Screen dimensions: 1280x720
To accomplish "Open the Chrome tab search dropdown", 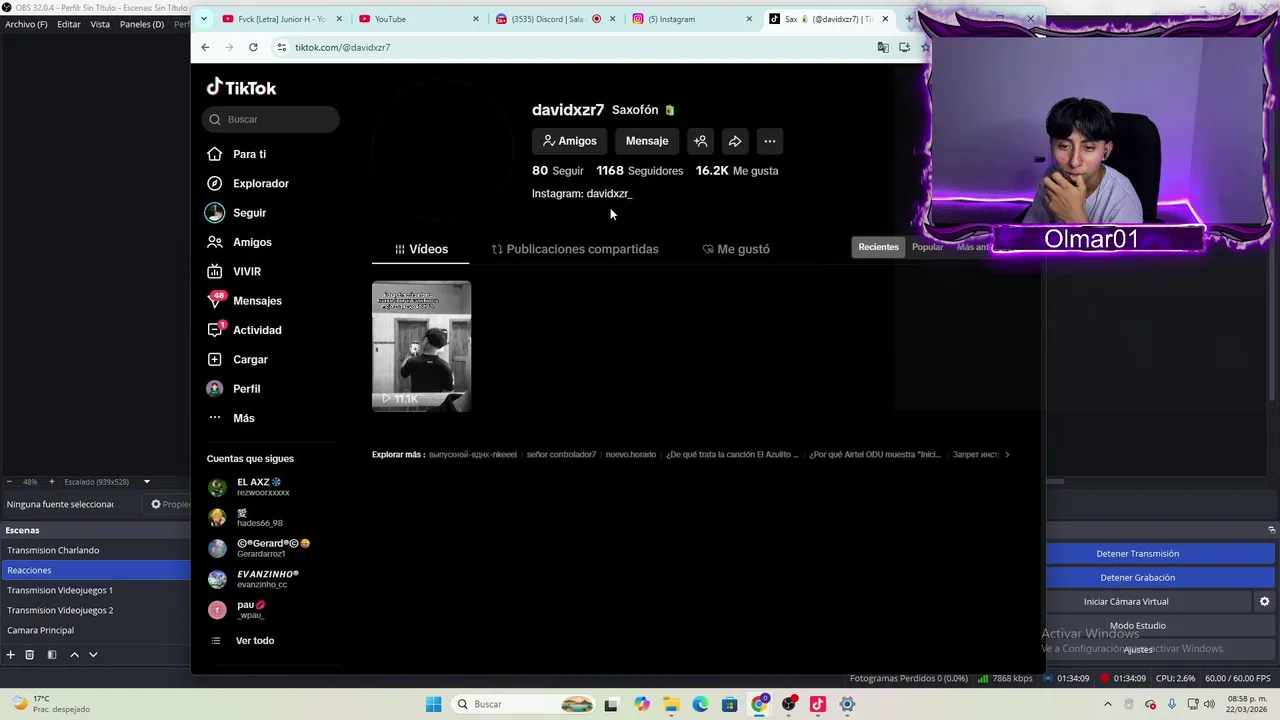I will [204, 18].
